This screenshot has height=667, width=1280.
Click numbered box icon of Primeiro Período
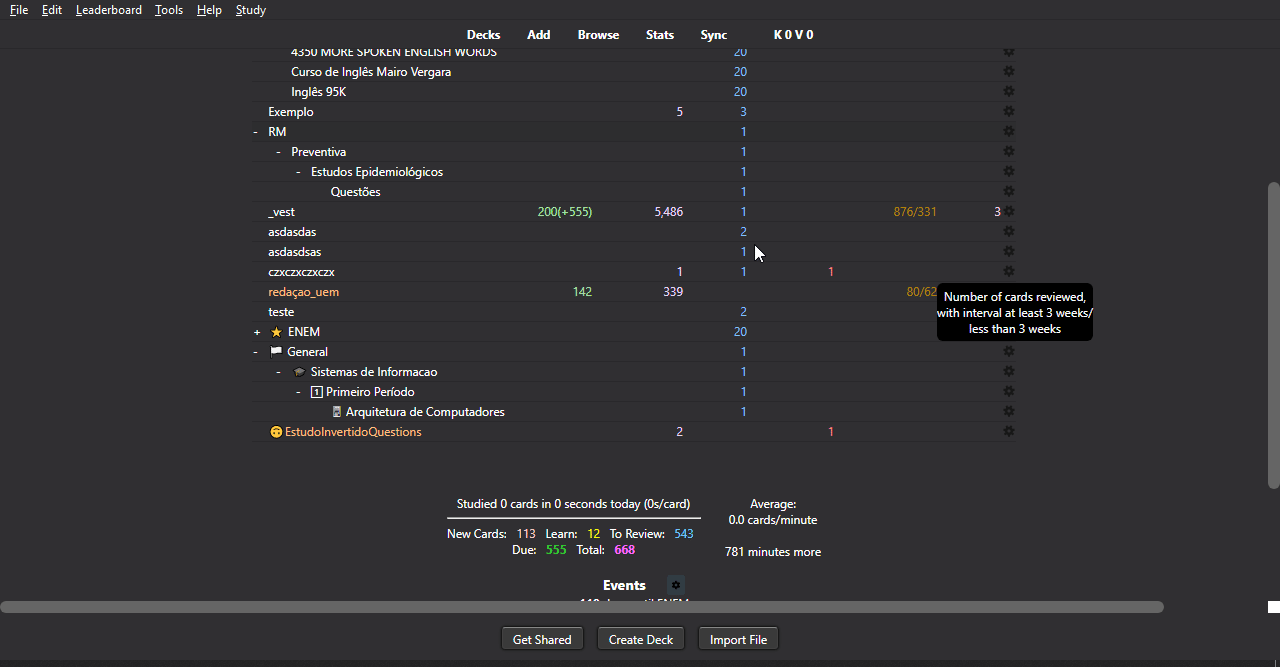coord(316,392)
